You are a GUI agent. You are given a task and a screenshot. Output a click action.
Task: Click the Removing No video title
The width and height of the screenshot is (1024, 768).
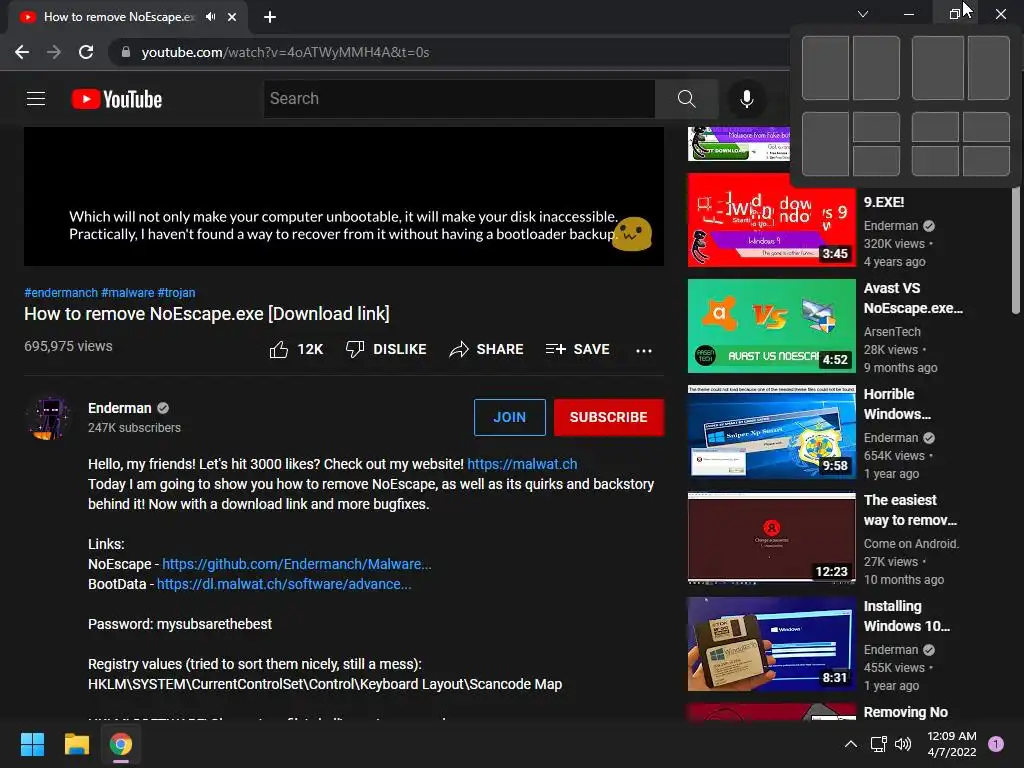[x=905, y=712]
